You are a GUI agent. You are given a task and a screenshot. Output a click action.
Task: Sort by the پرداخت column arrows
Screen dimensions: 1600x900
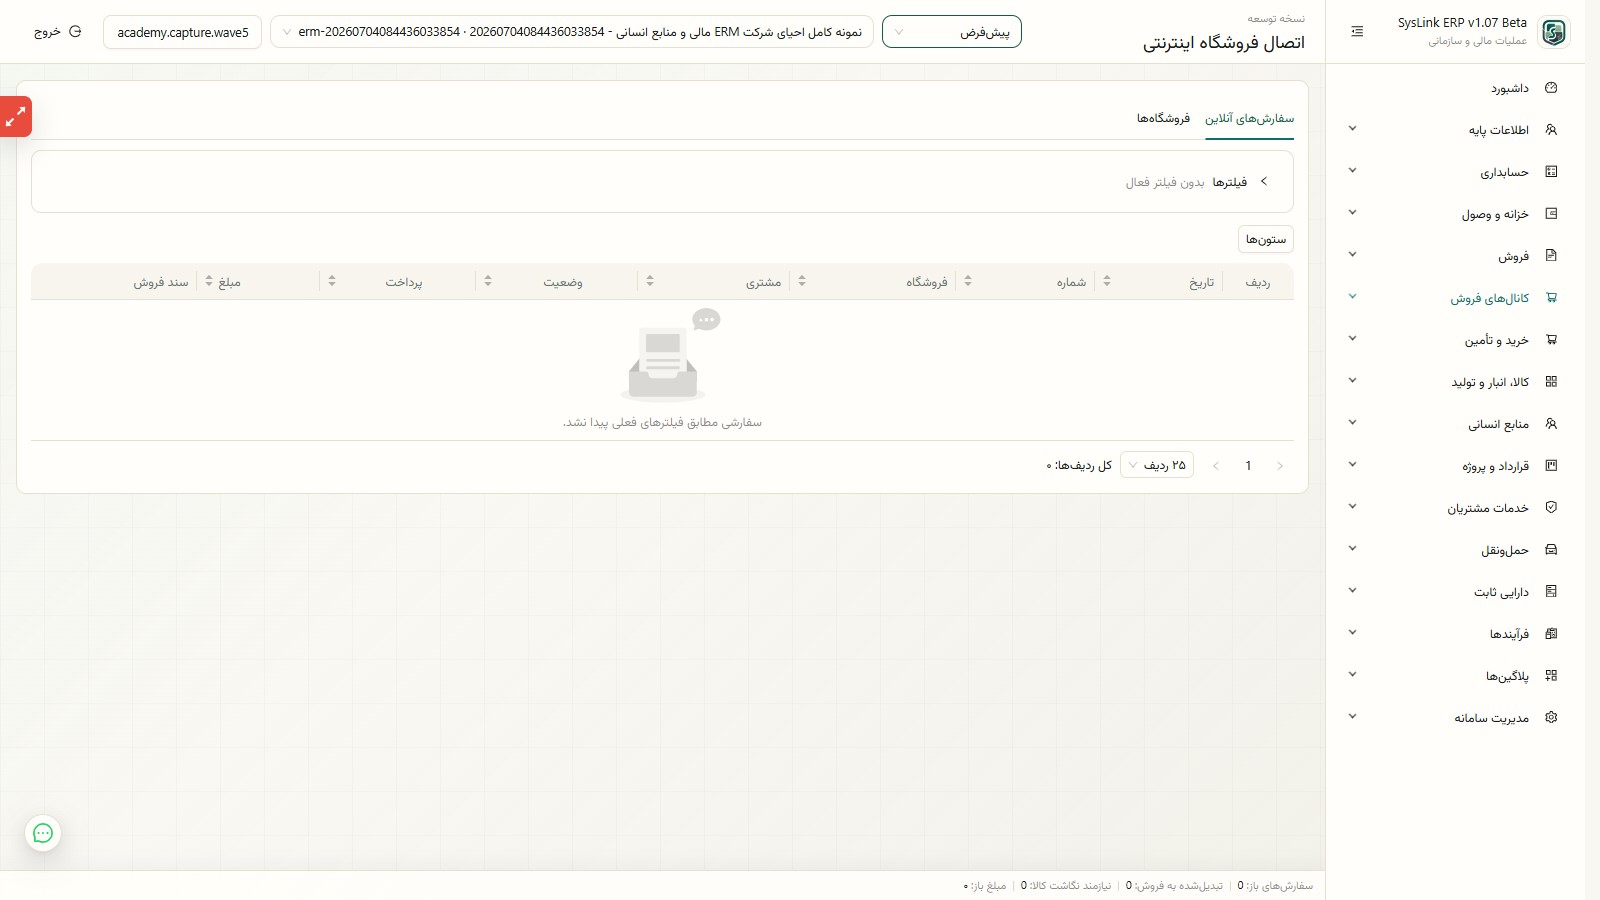(332, 282)
